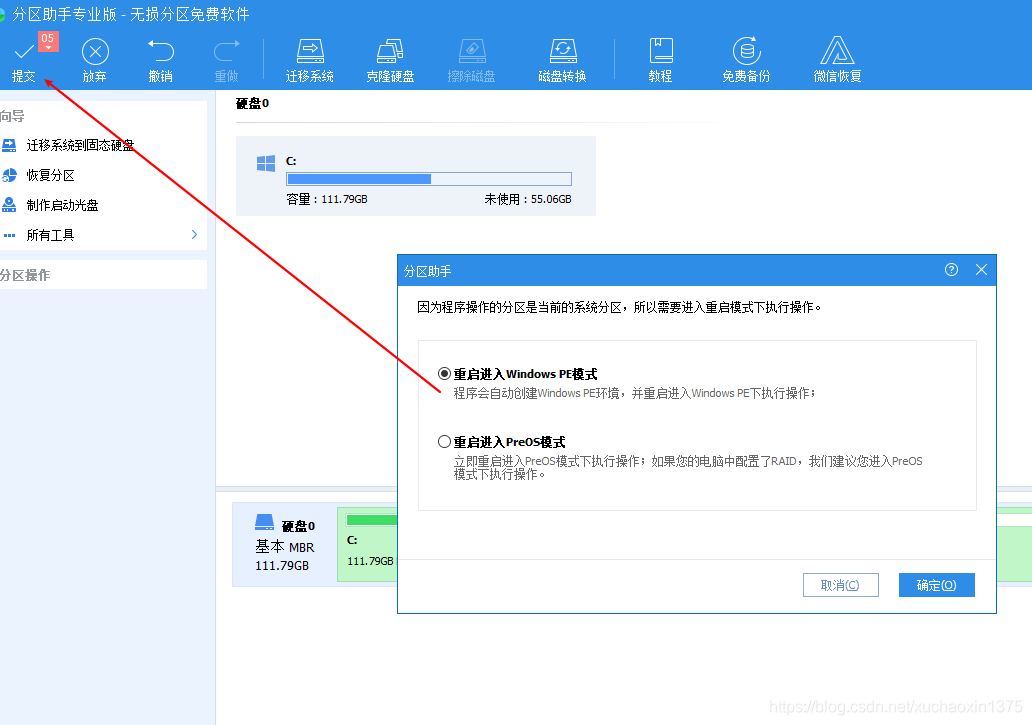Close the 分区助手 dialog

click(981, 270)
